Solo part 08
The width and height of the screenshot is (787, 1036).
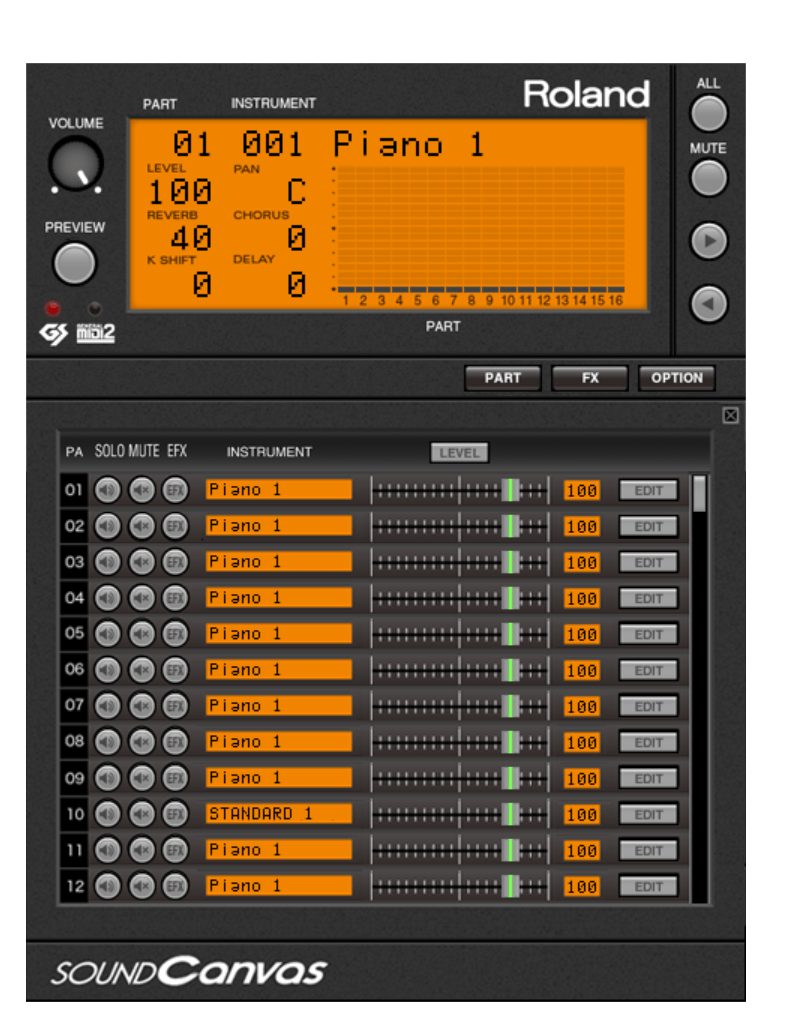(x=107, y=742)
